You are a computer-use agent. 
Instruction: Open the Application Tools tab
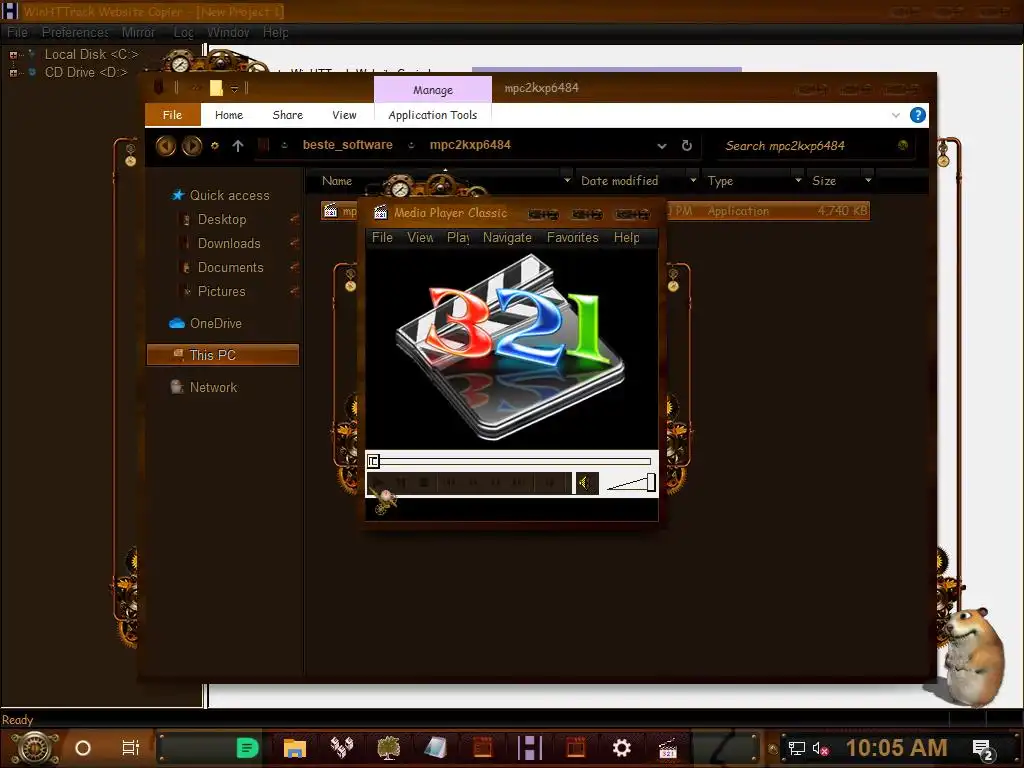432,115
